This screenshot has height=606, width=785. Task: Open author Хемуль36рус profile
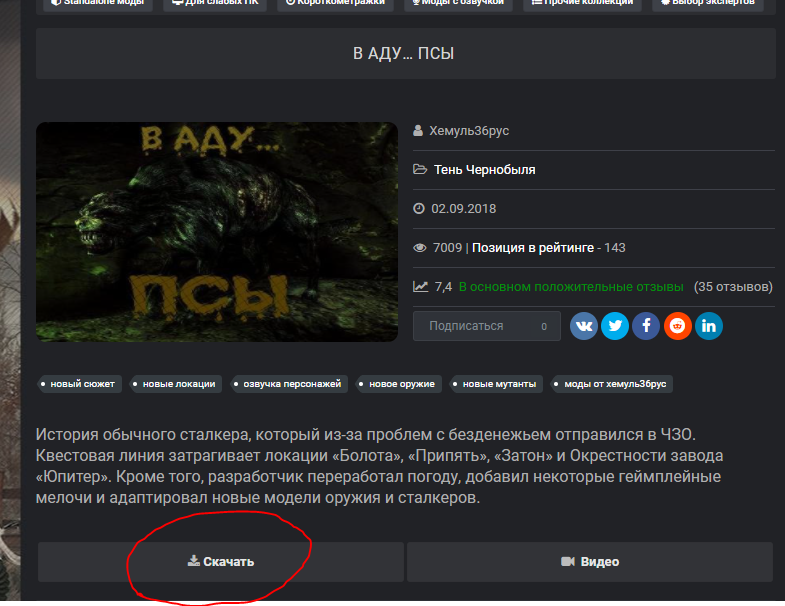[x=469, y=131]
